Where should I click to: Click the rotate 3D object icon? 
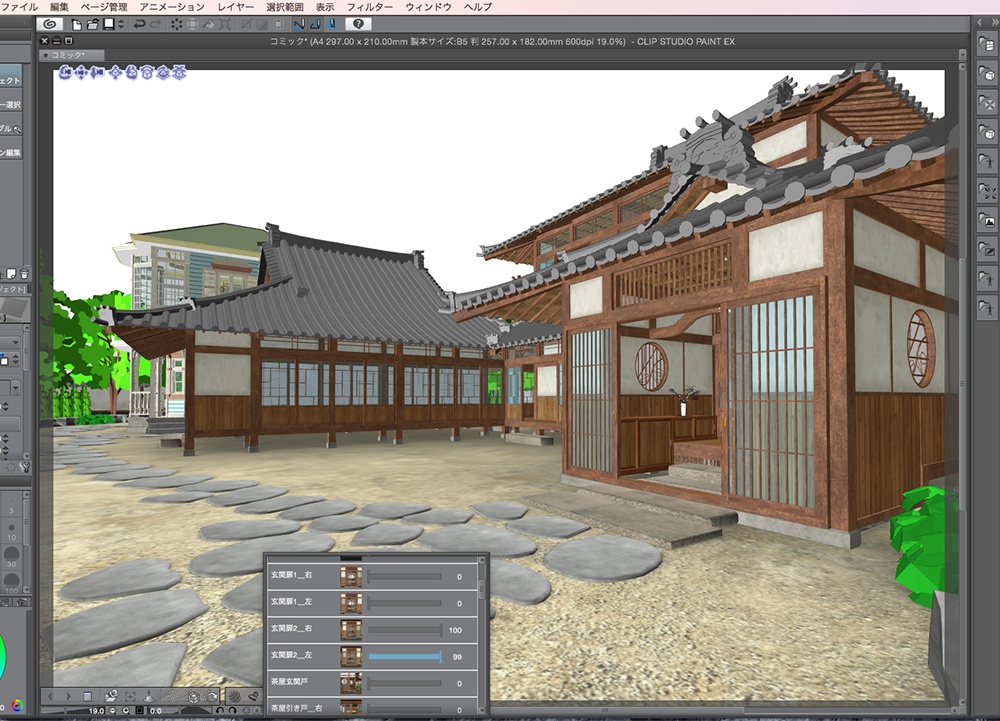pos(132,76)
